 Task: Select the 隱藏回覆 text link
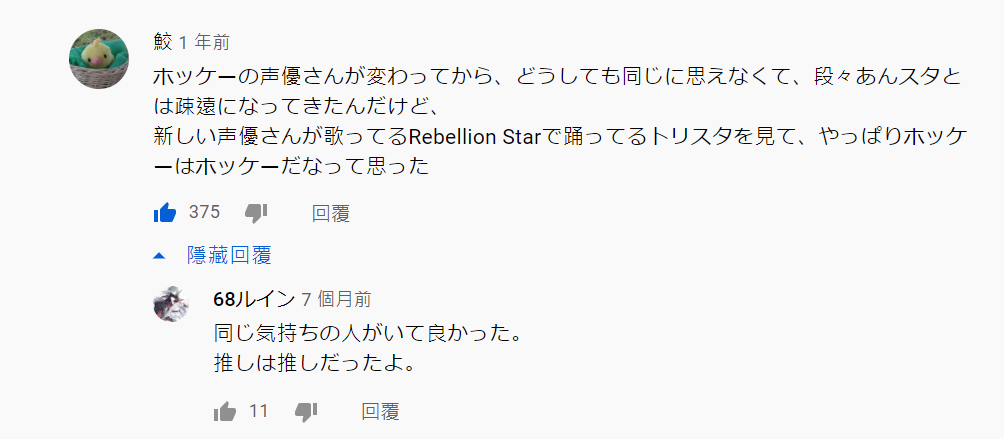pos(229,255)
